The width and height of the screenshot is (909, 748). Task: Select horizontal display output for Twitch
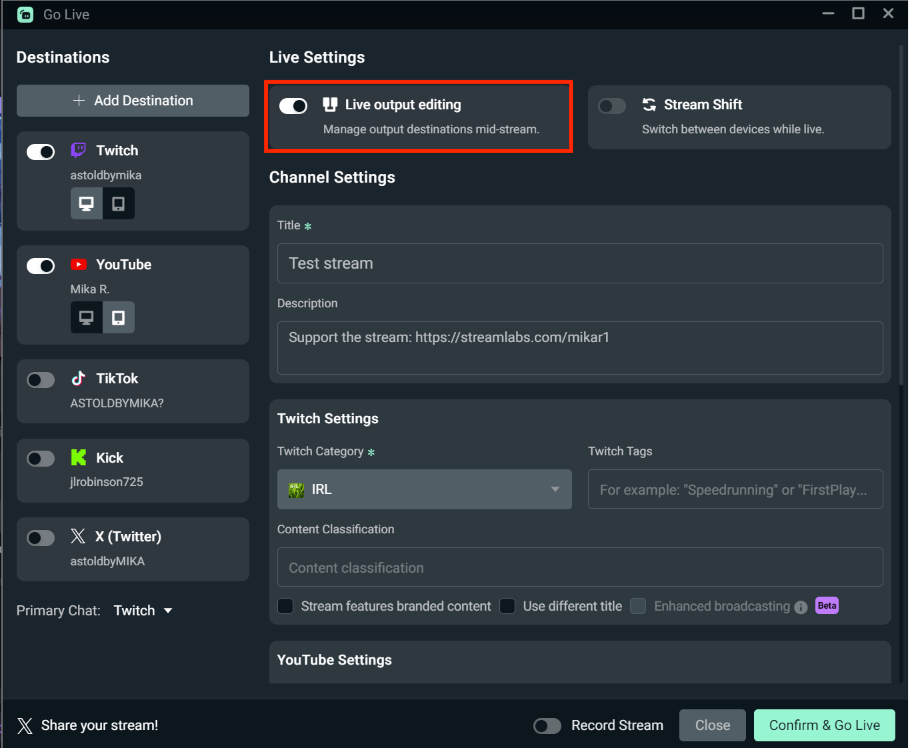pos(86,204)
